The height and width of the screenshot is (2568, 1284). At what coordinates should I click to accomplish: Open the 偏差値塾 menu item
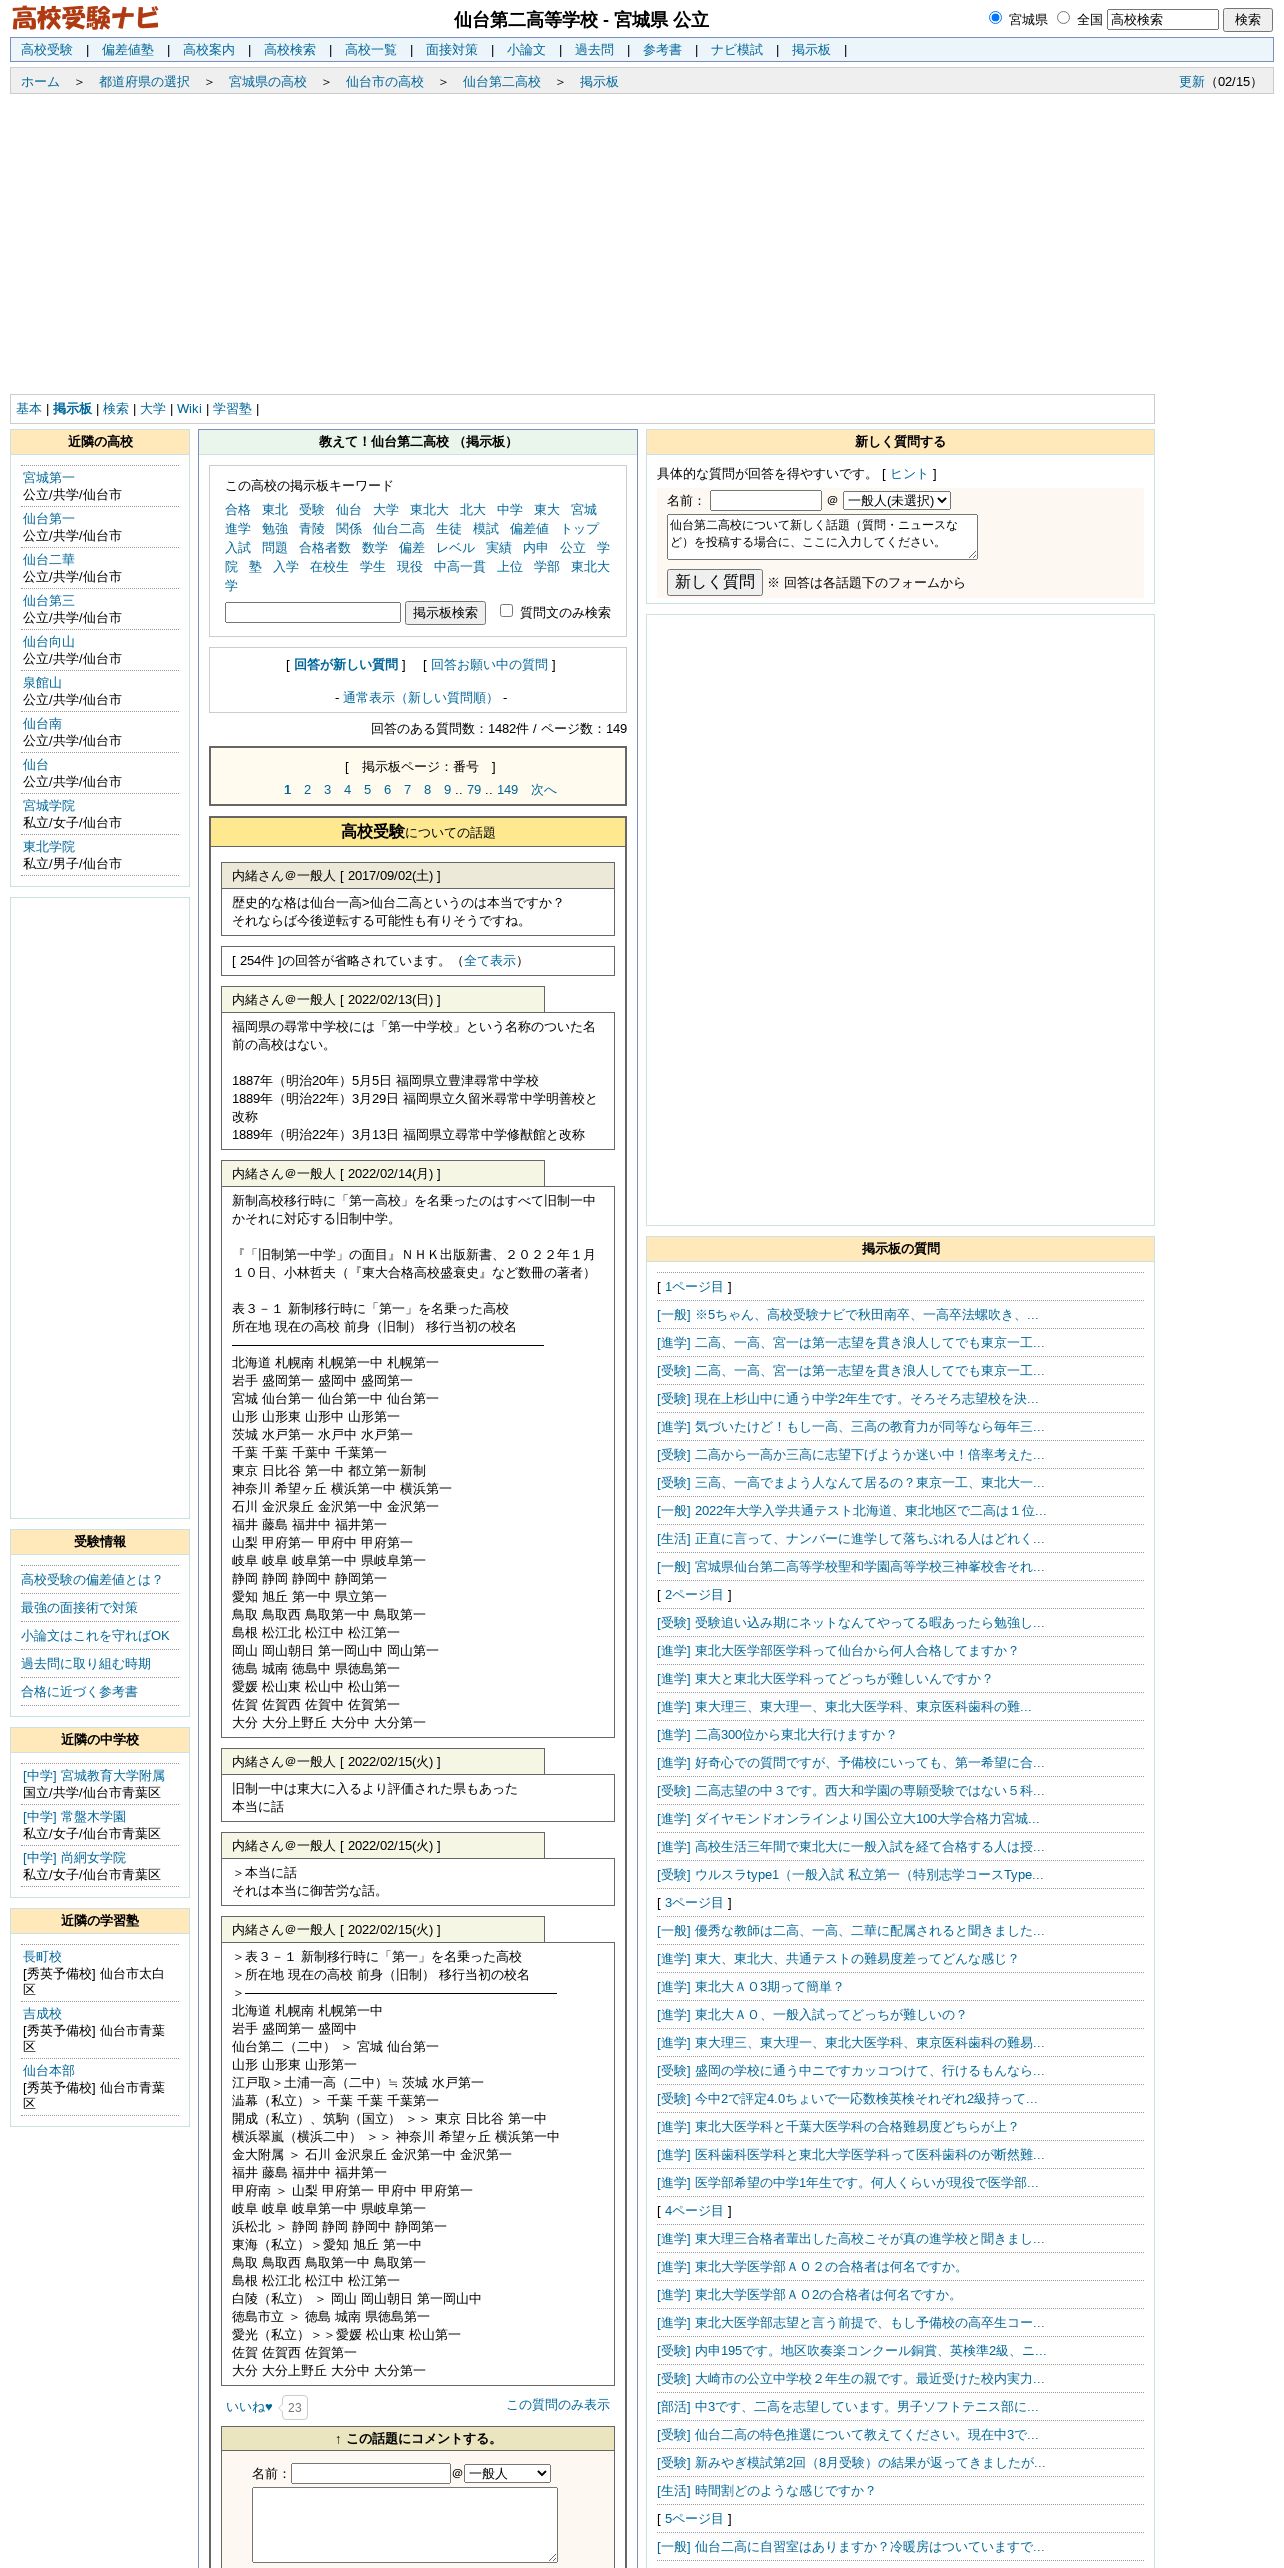(128, 50)
